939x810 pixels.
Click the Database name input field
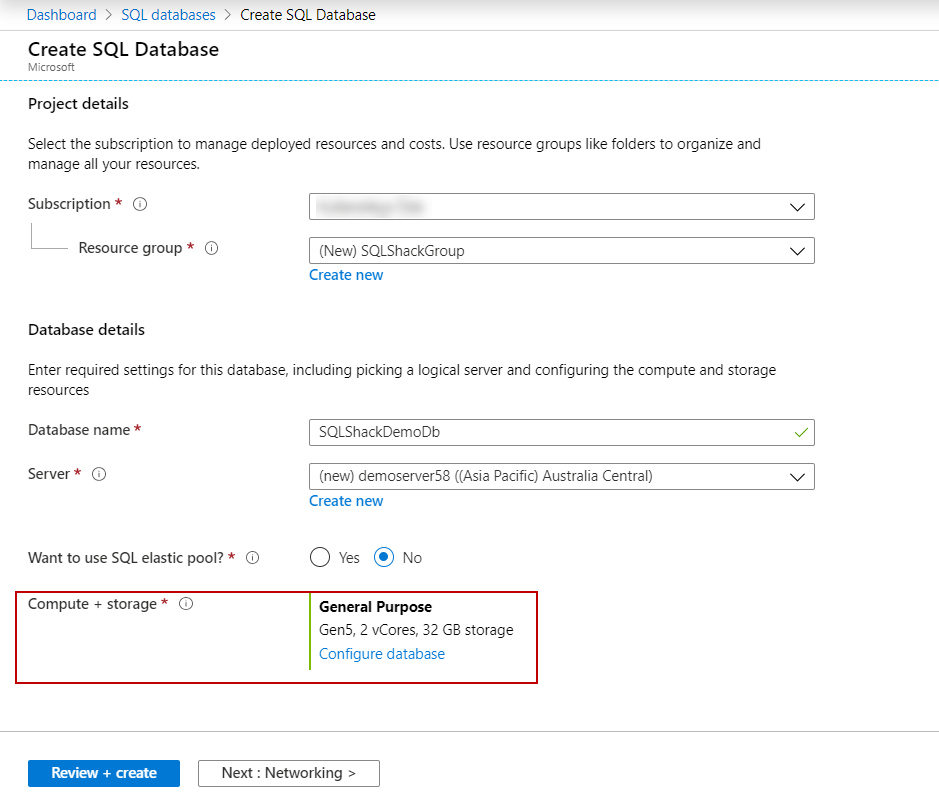tap(550, 433)
